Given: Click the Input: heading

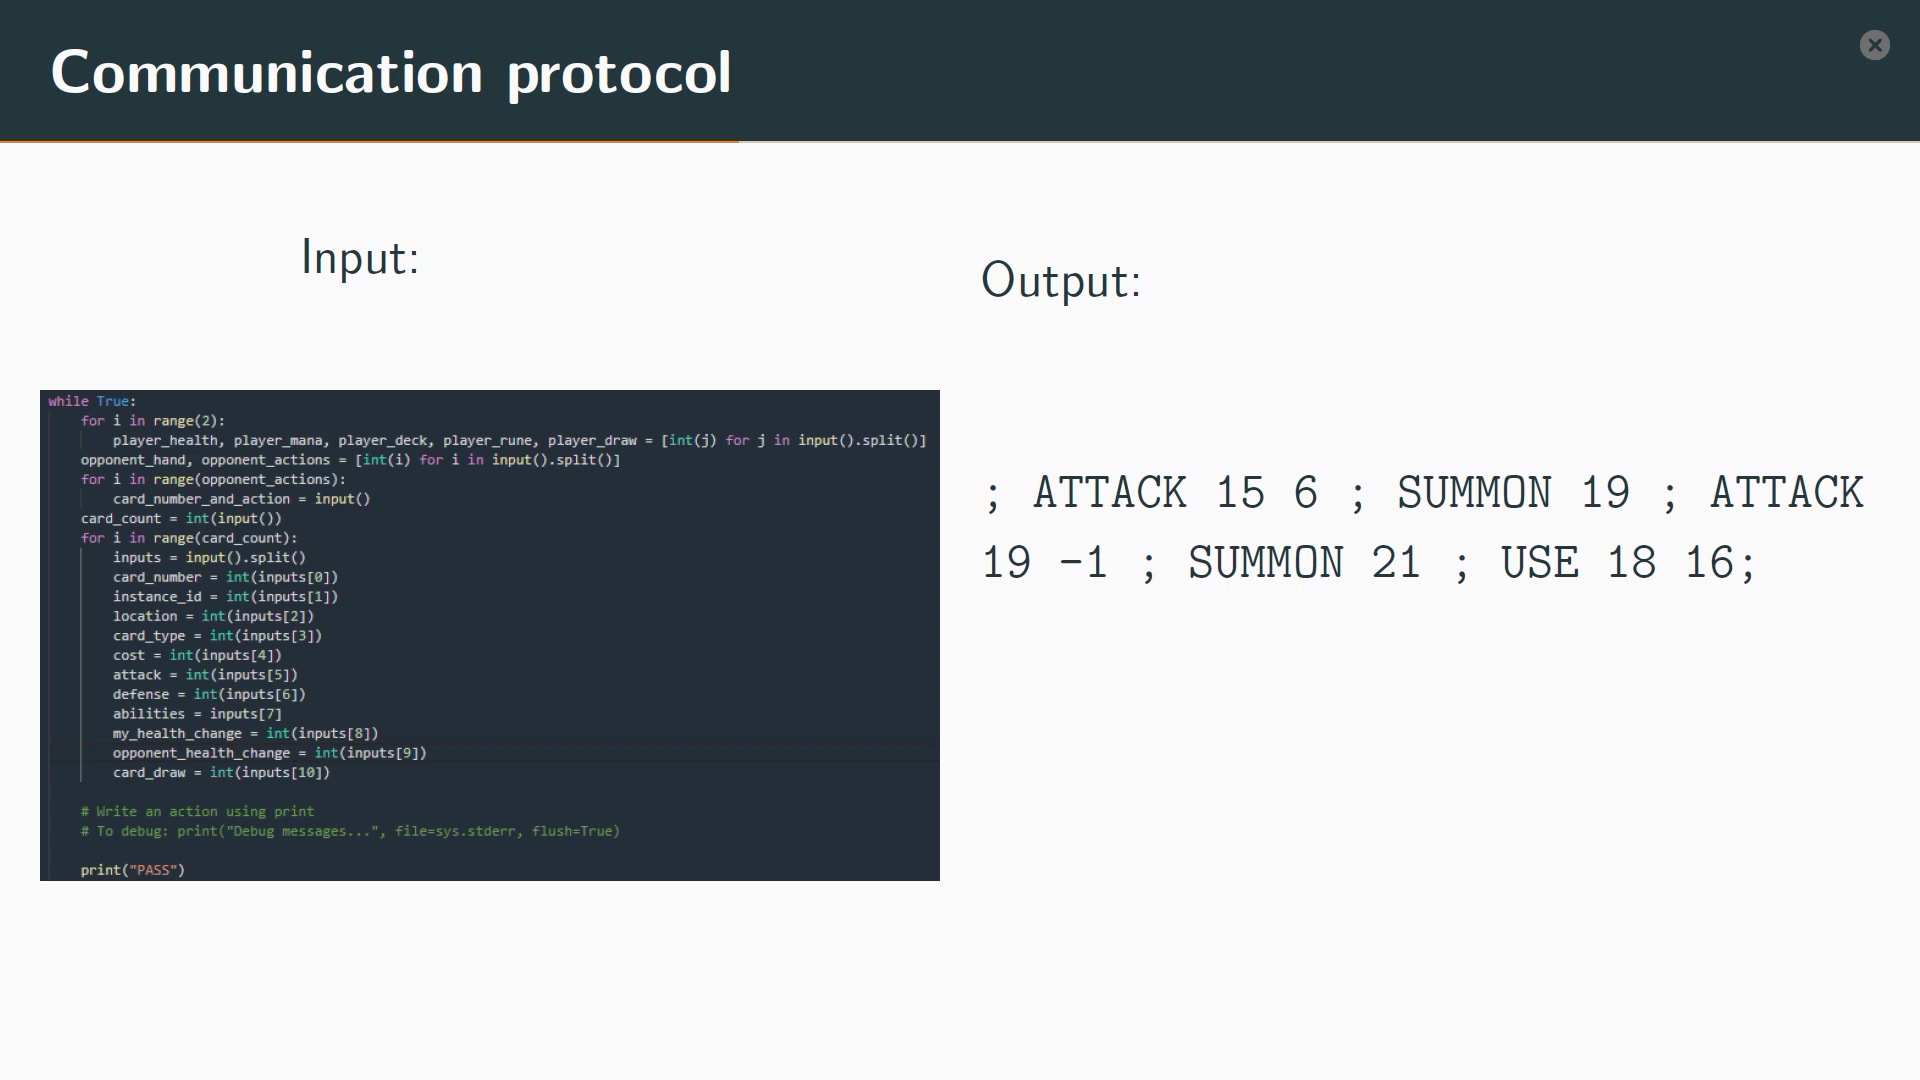Looking at the screenshot, I should (360, 258).
